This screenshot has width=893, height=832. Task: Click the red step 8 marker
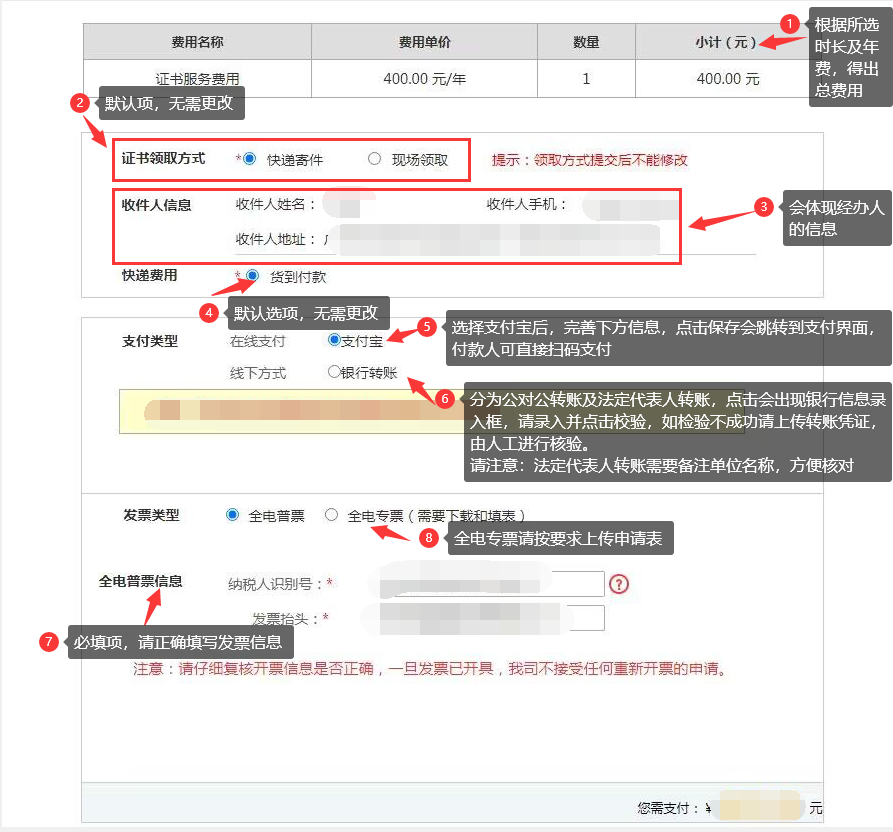point(429,538)
